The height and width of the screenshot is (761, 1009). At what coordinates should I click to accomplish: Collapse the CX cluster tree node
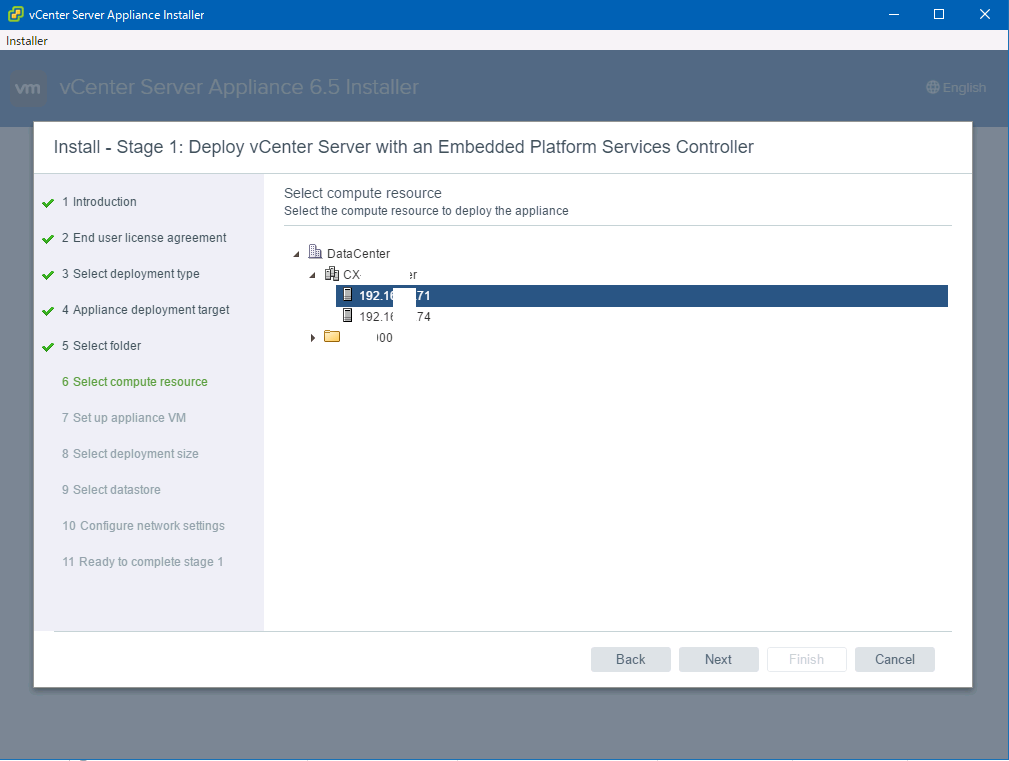pyautogui.click(x=313, y=275)
